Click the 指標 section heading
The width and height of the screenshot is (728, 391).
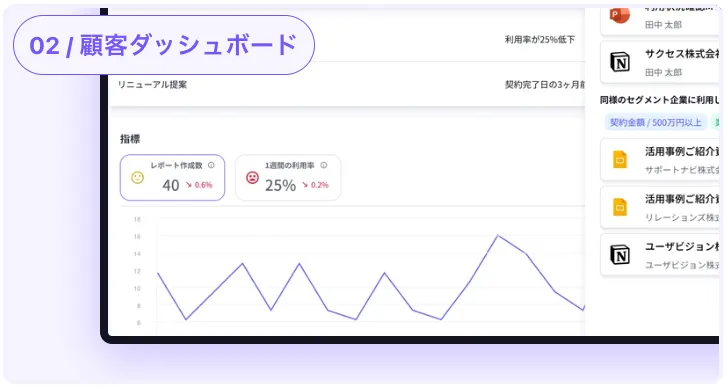pyautogui.click(x=130, y=139)
